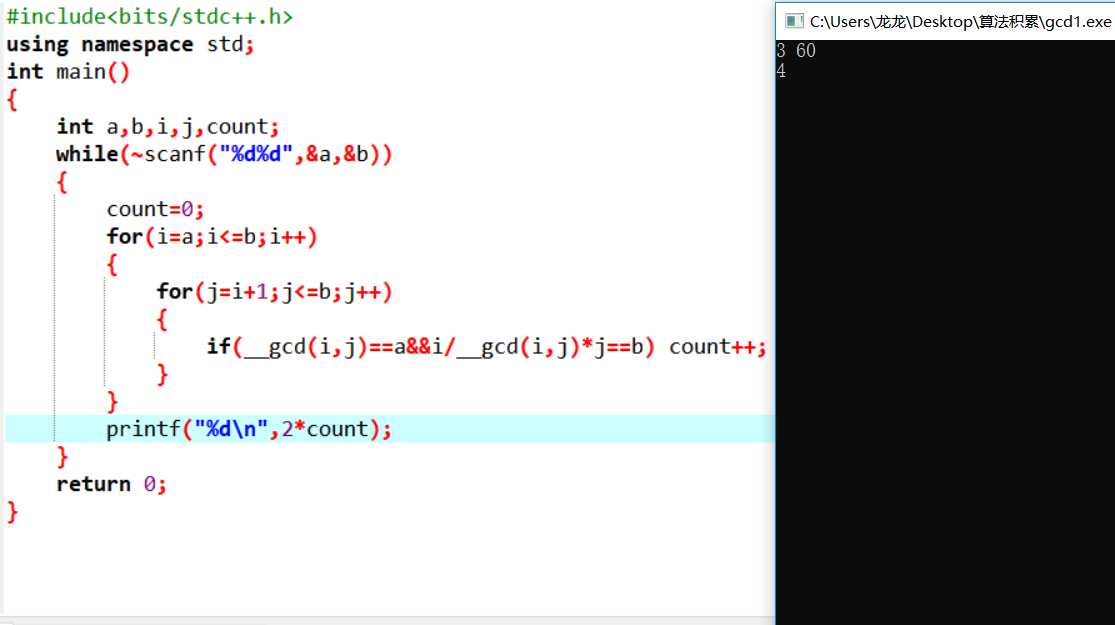This screenshot has height=625, width=1115.
Task: Click the while(~scanf("%d%d",&a,&b)) line
Action: click(x=224, y=154)
